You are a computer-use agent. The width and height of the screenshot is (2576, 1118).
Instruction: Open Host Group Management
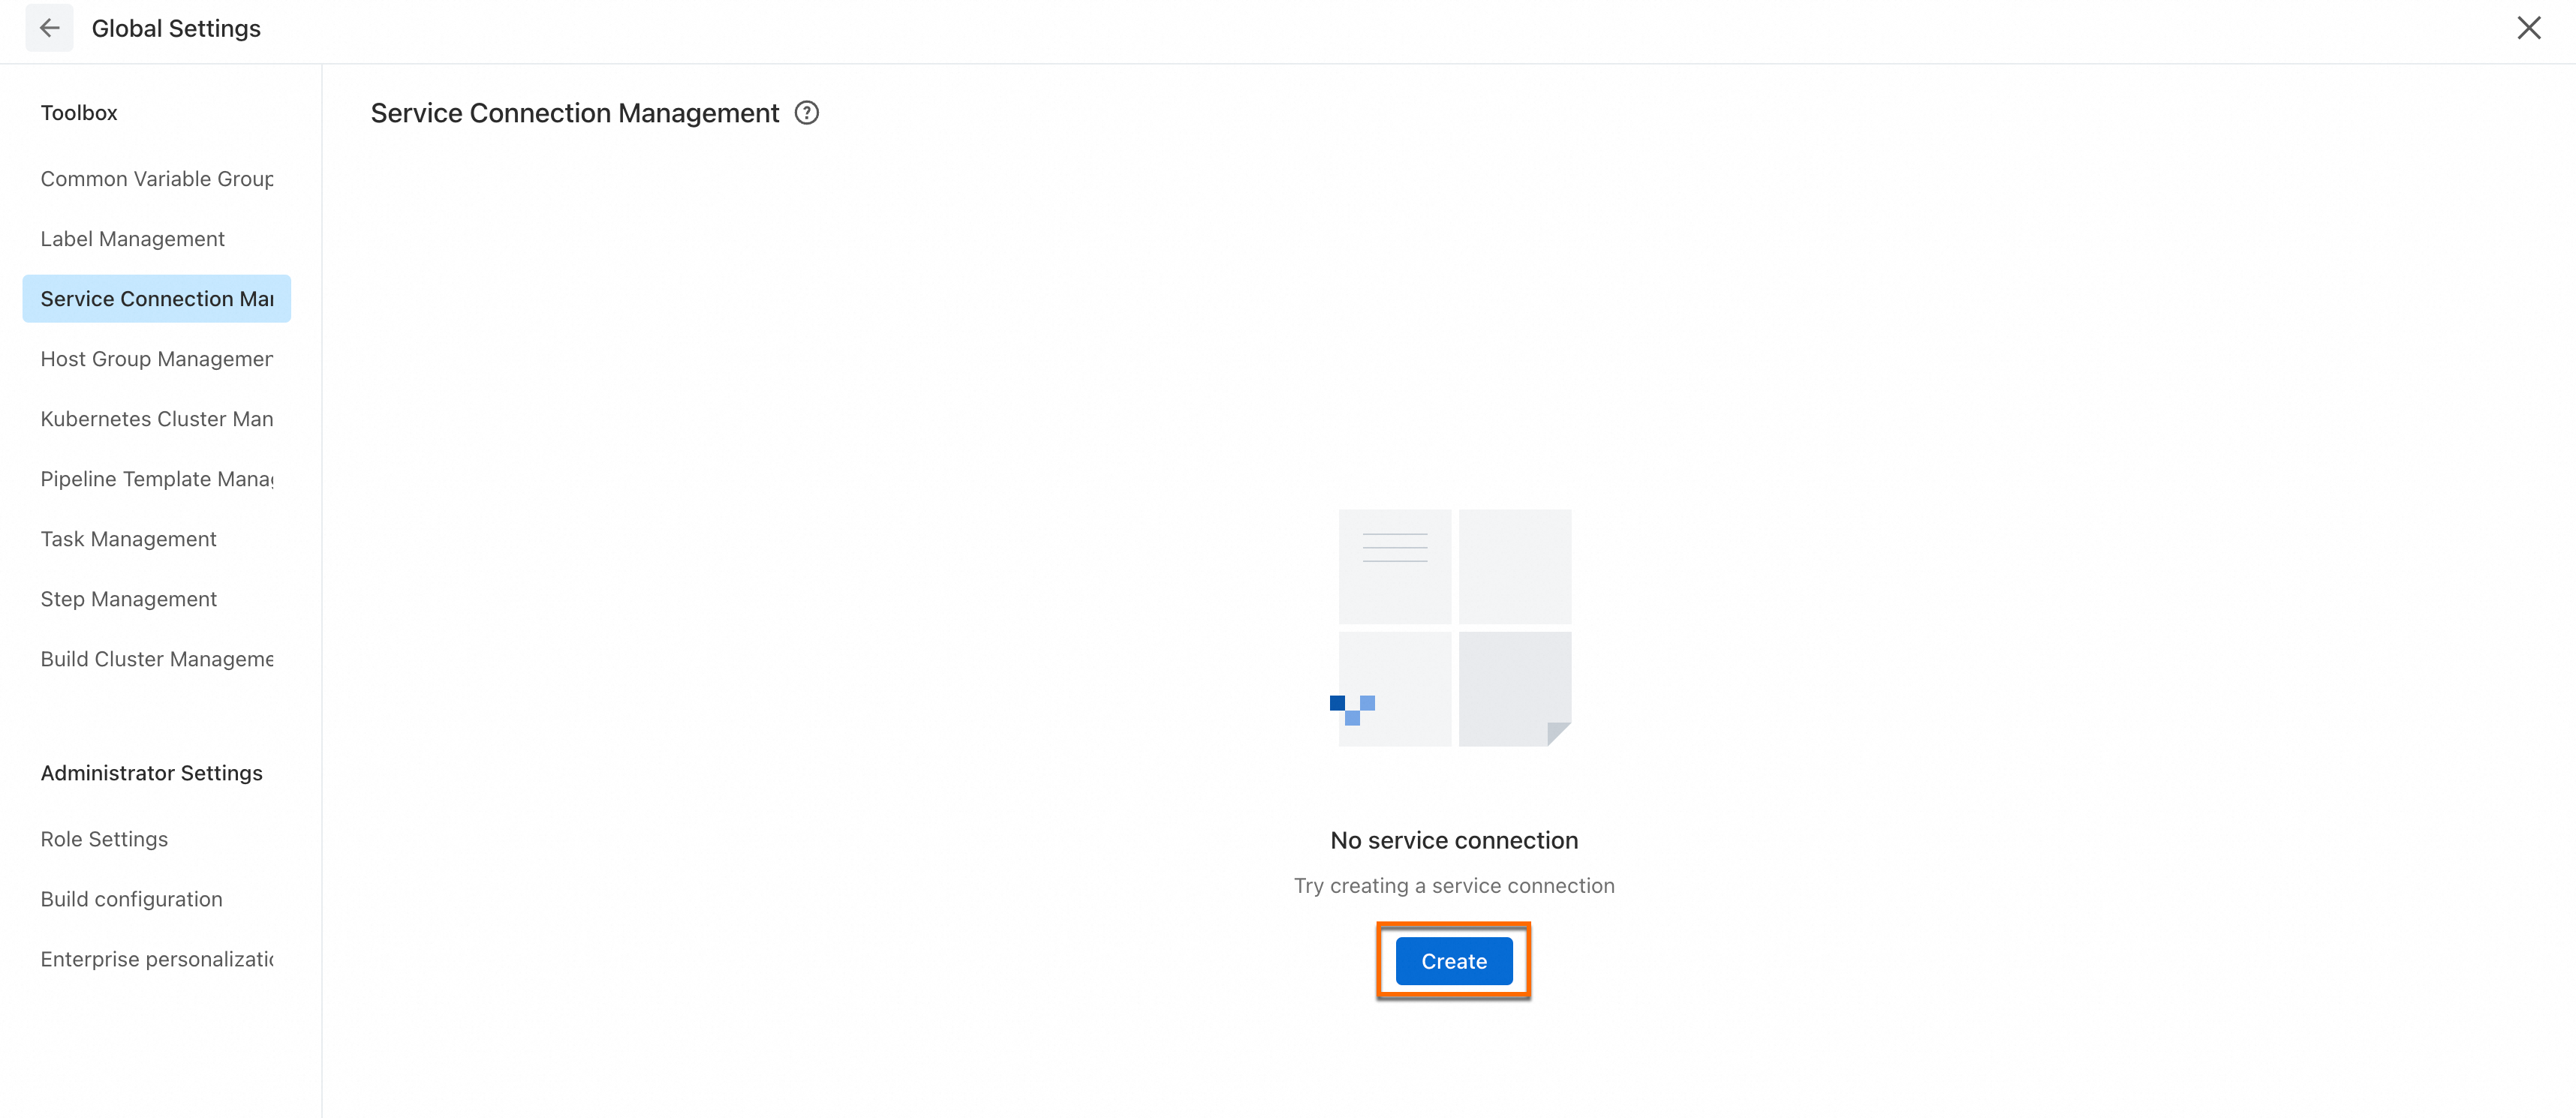[157, 359]
